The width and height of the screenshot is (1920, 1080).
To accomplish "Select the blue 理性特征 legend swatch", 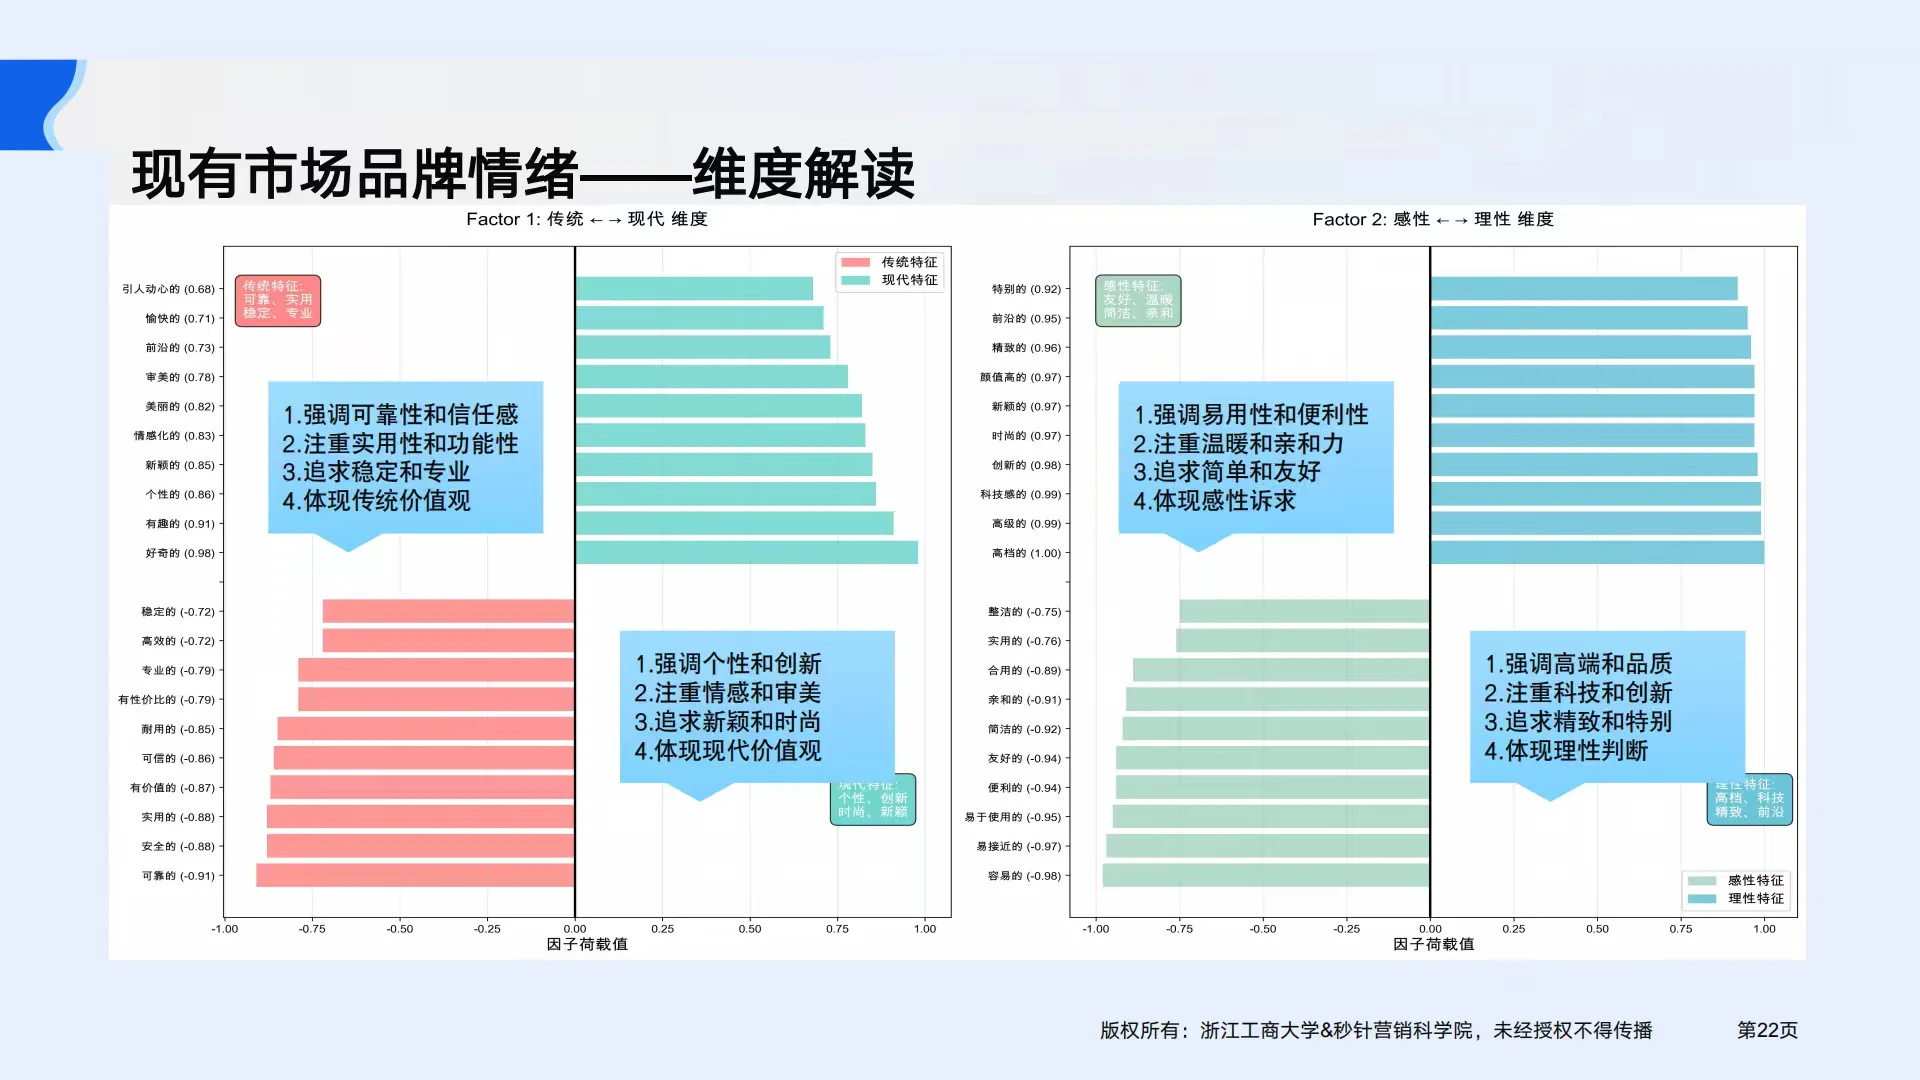I will click(1700, 899).
